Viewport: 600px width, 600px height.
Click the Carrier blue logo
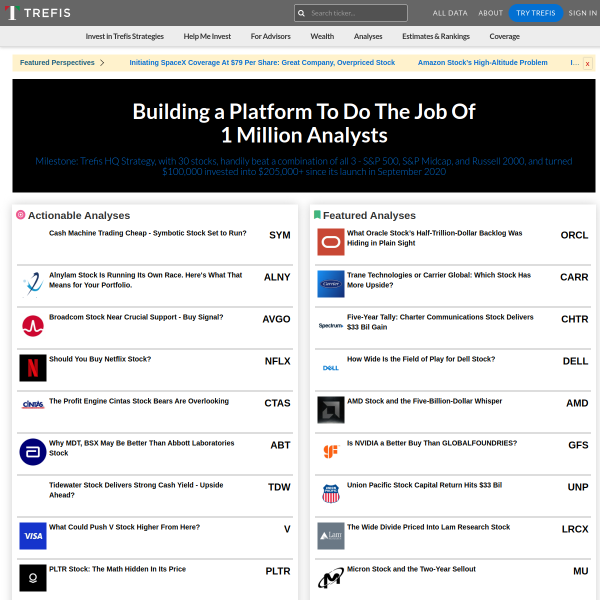[x=331, y=284]
